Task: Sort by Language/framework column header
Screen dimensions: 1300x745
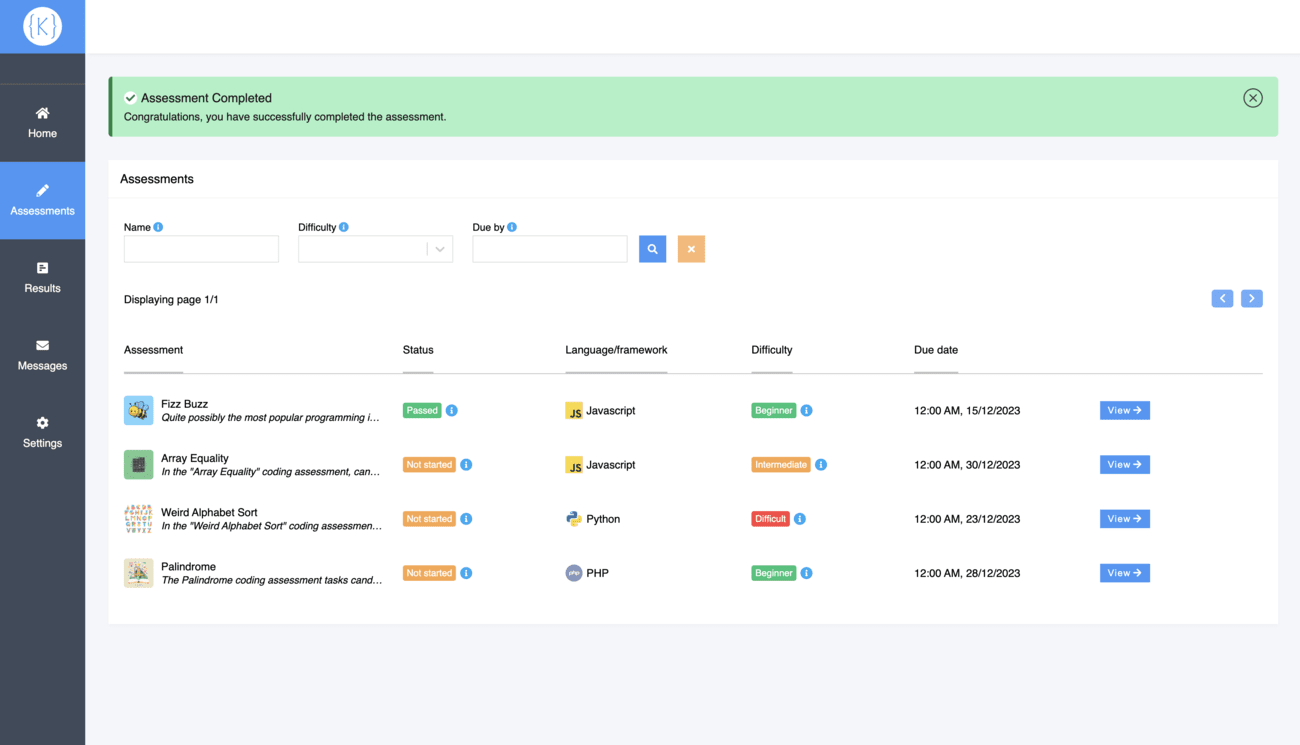Action: tap(616, 350)
